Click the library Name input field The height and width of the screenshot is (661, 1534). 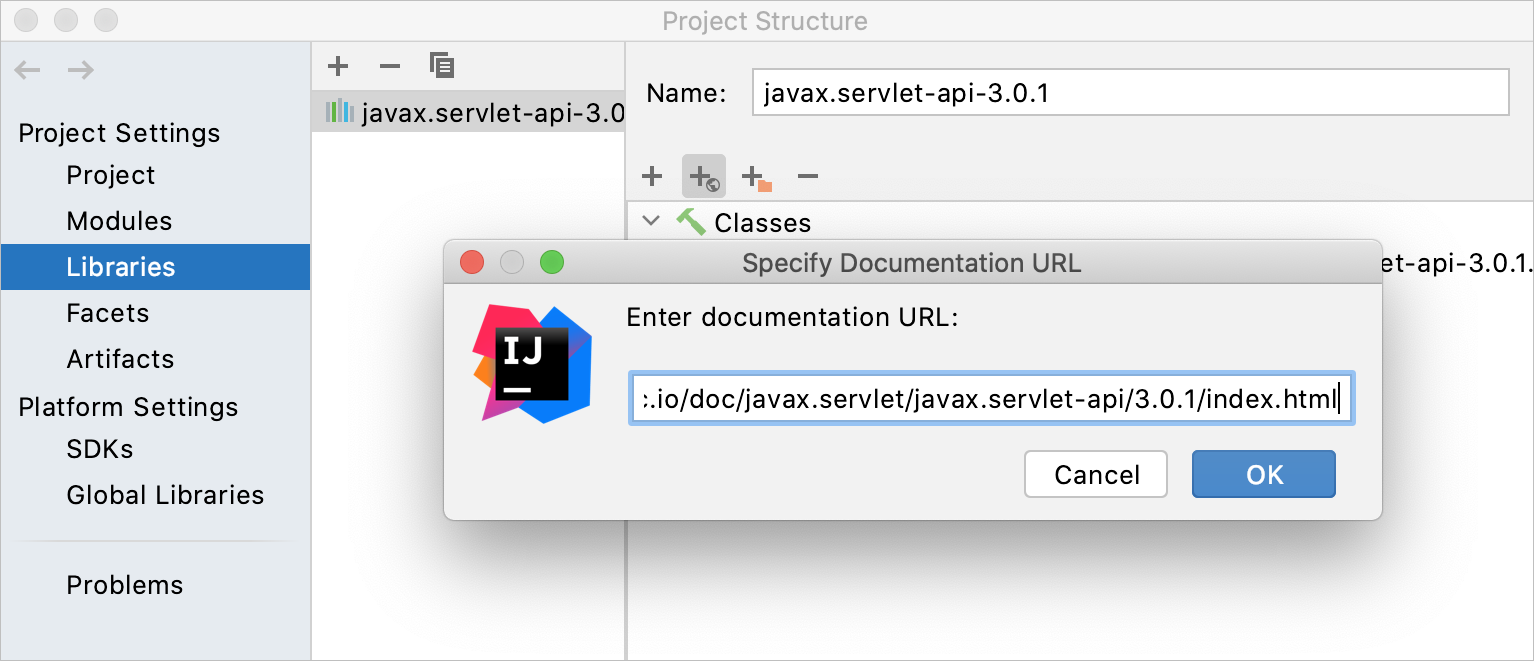coord(1130,93)
